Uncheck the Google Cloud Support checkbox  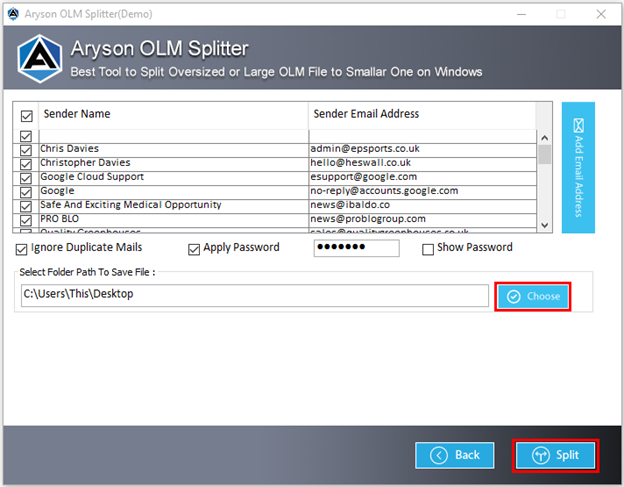(26, 178)
